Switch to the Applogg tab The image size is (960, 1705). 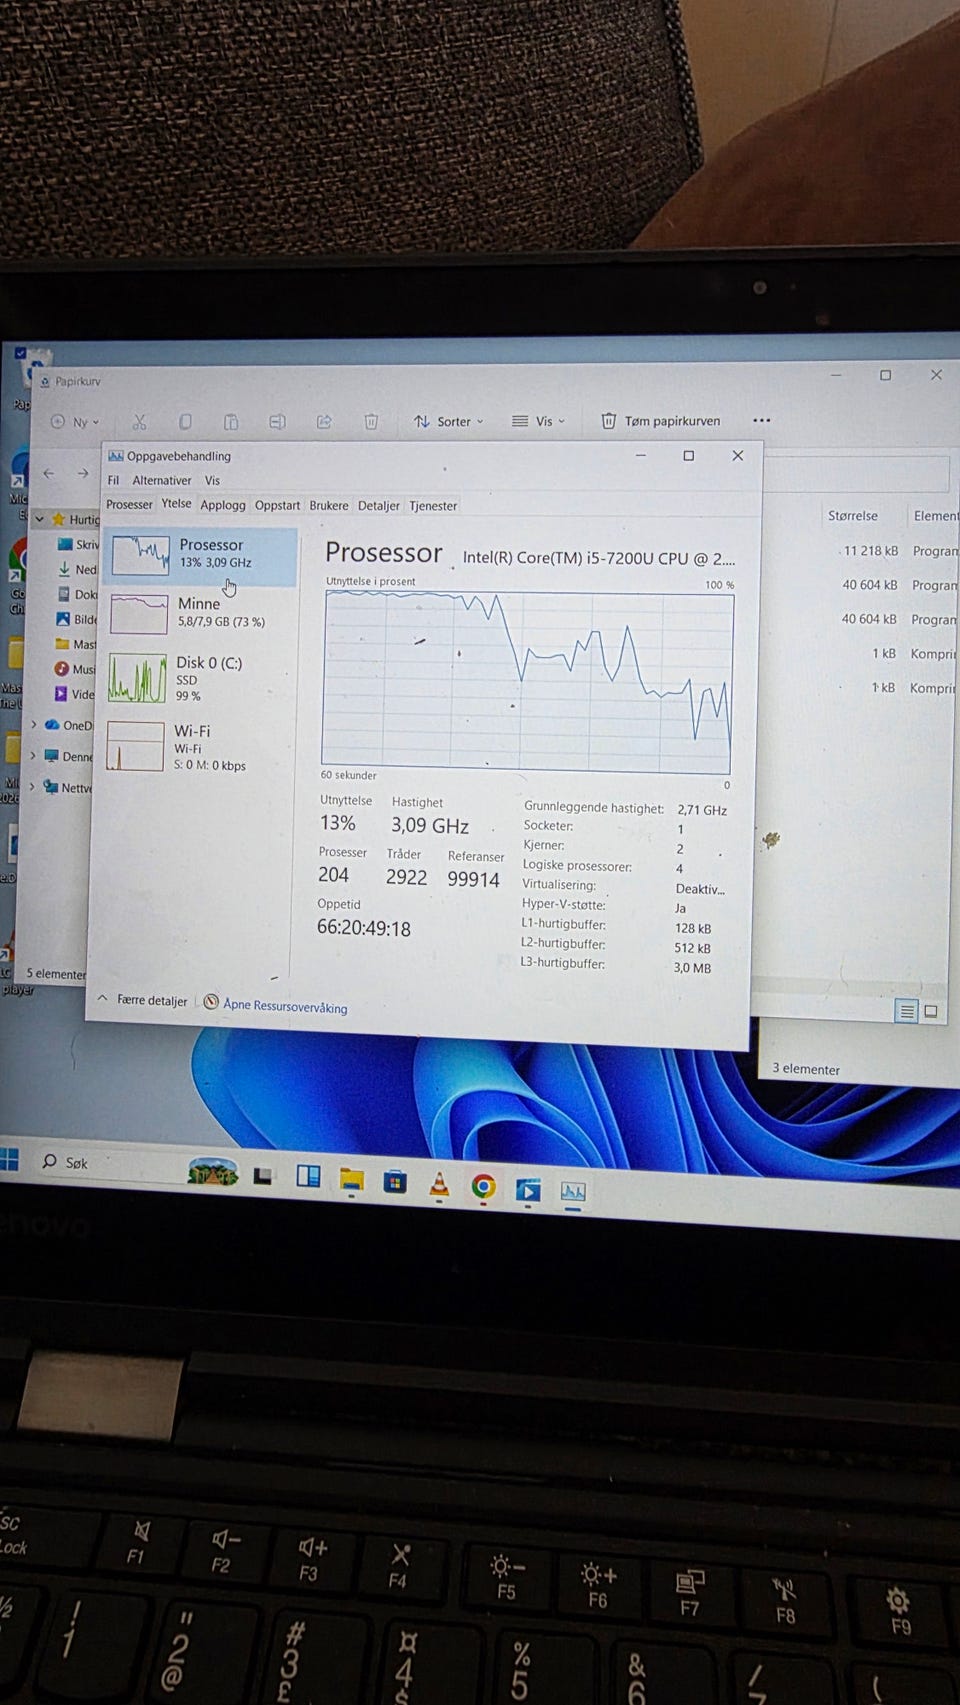222,505
